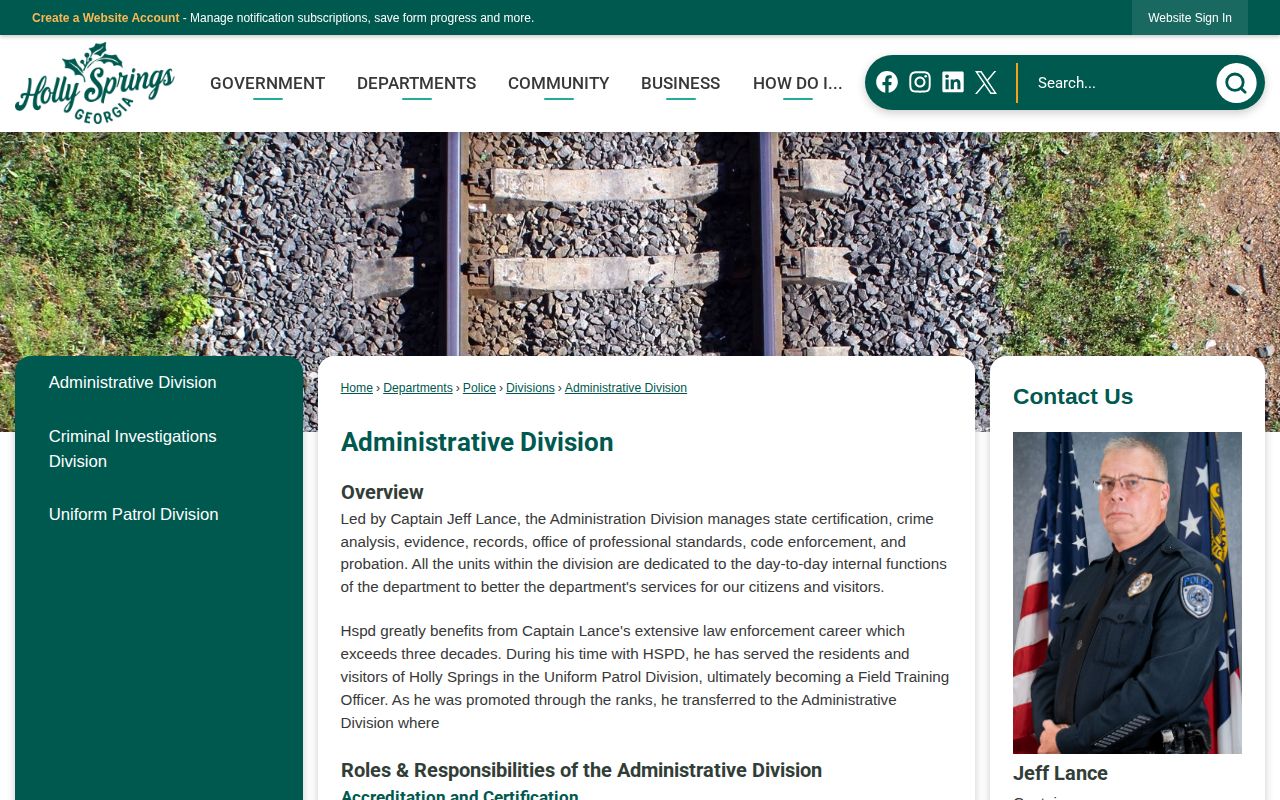Click the Overview heading

[382, 492]
